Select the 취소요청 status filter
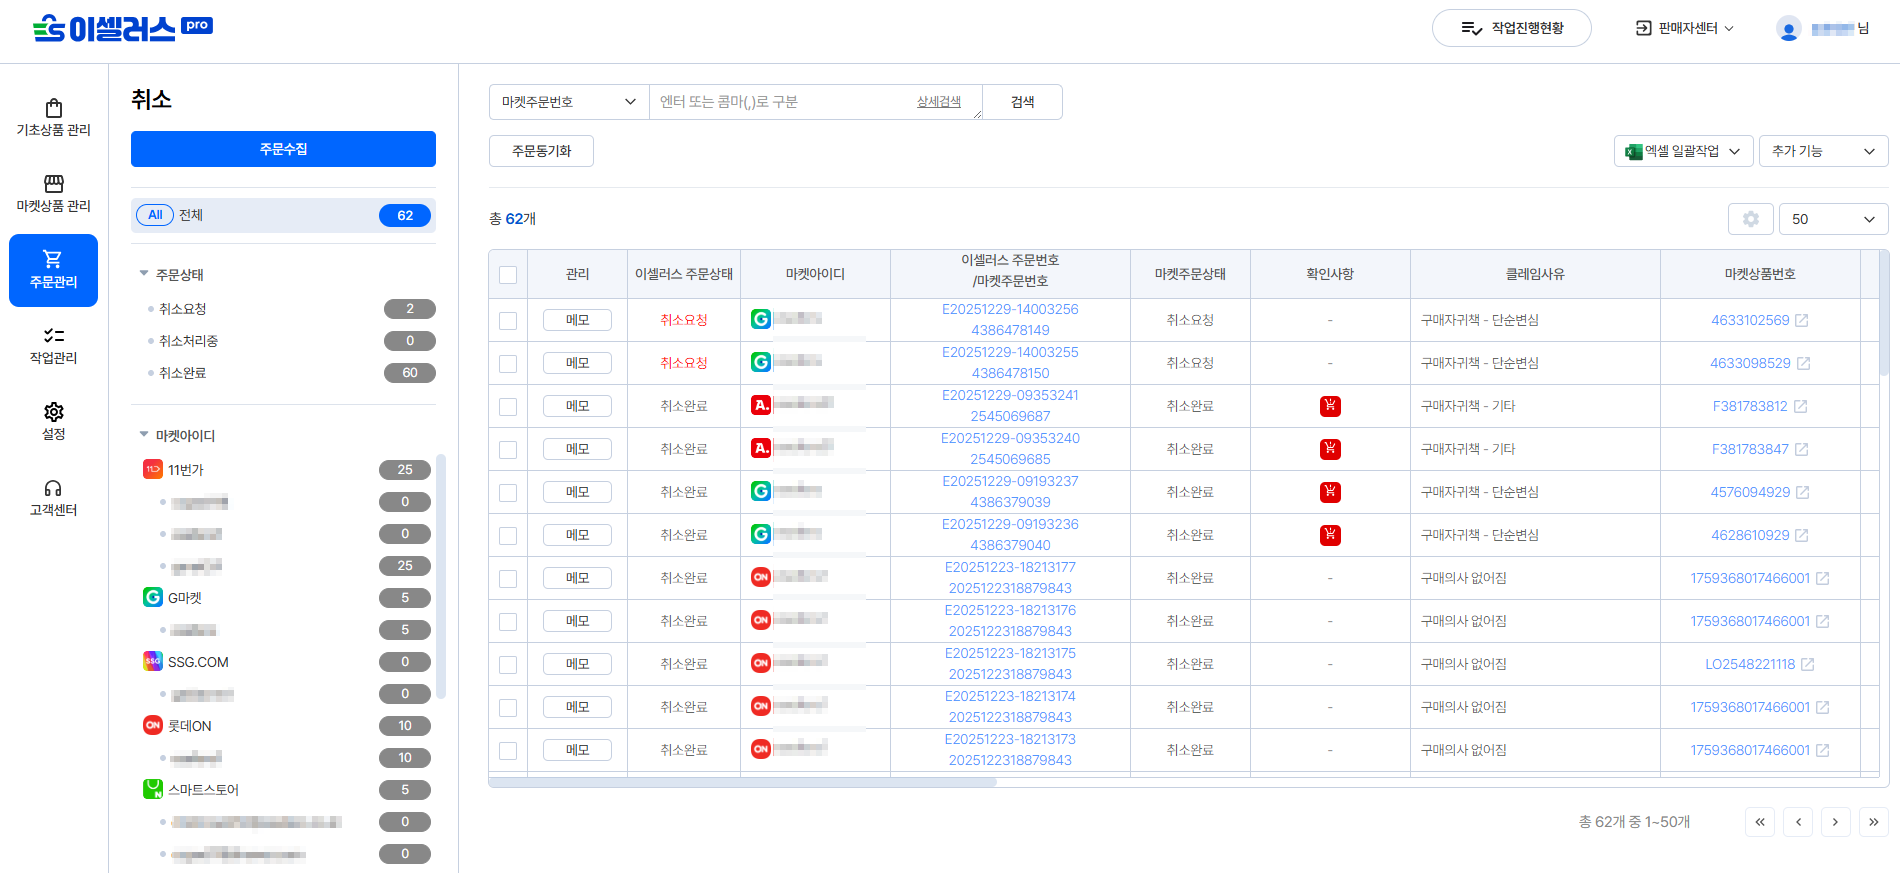 (x=183, y=309)
